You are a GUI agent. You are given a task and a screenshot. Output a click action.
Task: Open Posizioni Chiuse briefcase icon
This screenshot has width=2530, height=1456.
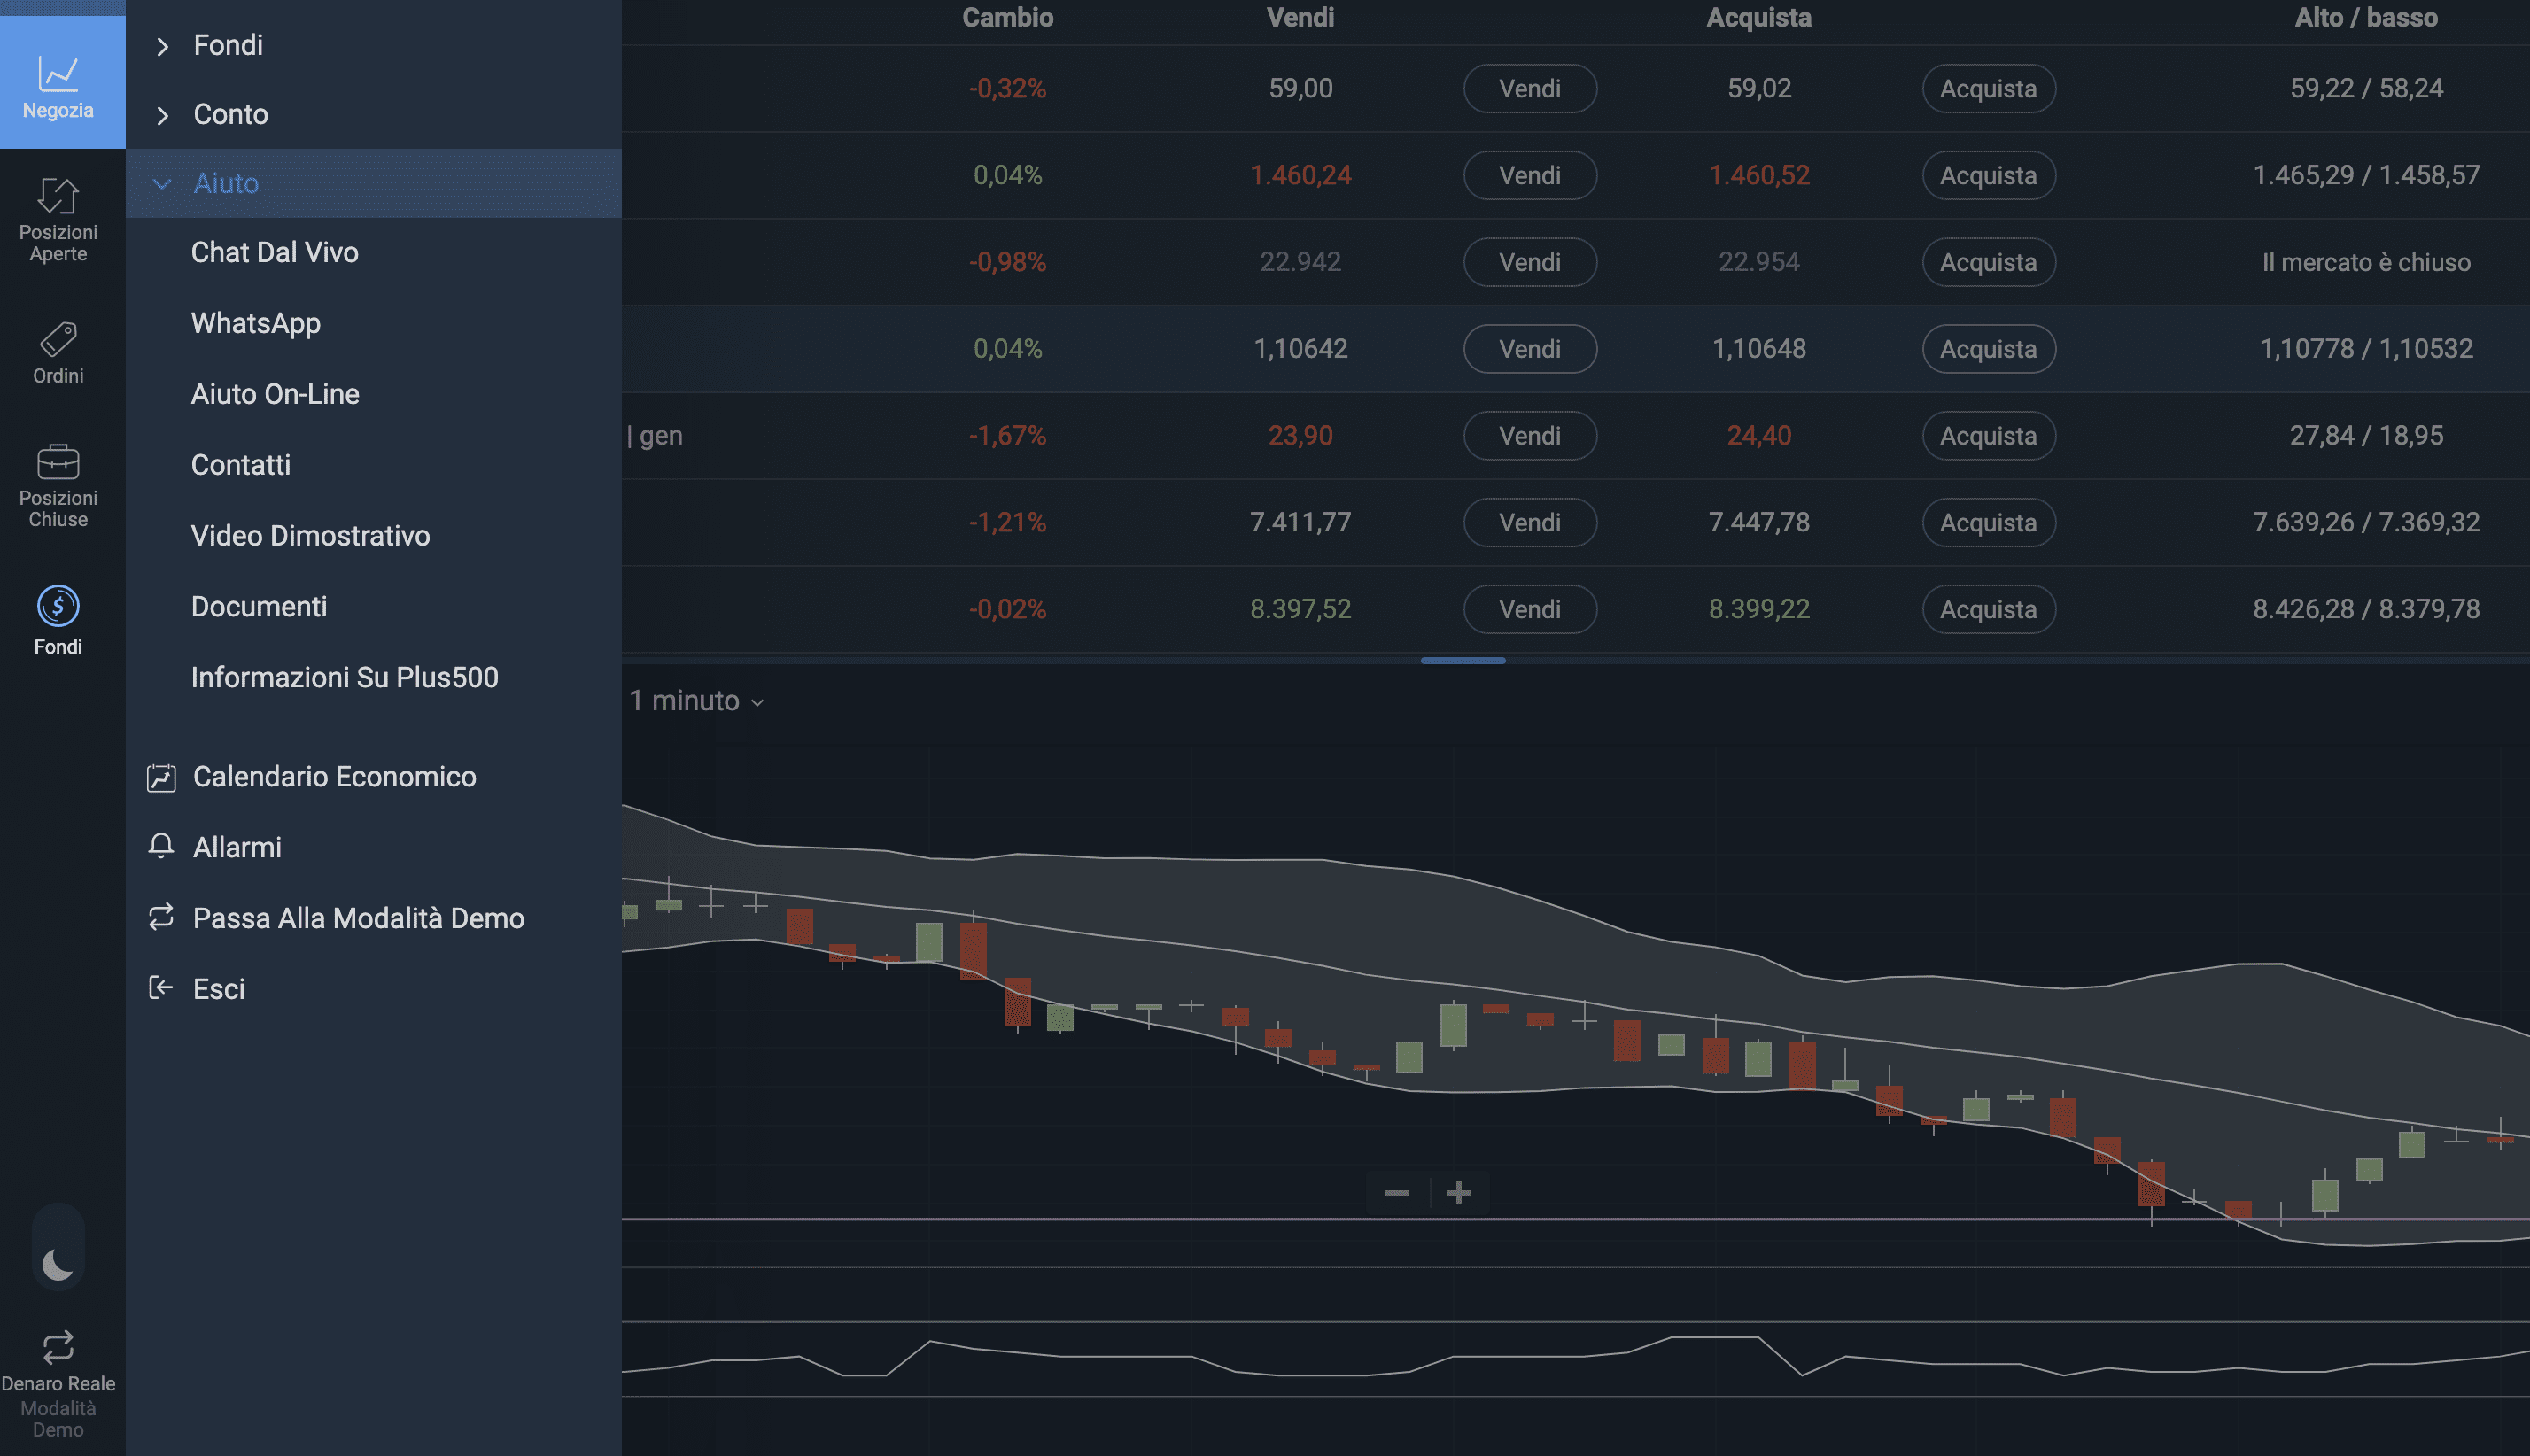click(x=58, y=462)
